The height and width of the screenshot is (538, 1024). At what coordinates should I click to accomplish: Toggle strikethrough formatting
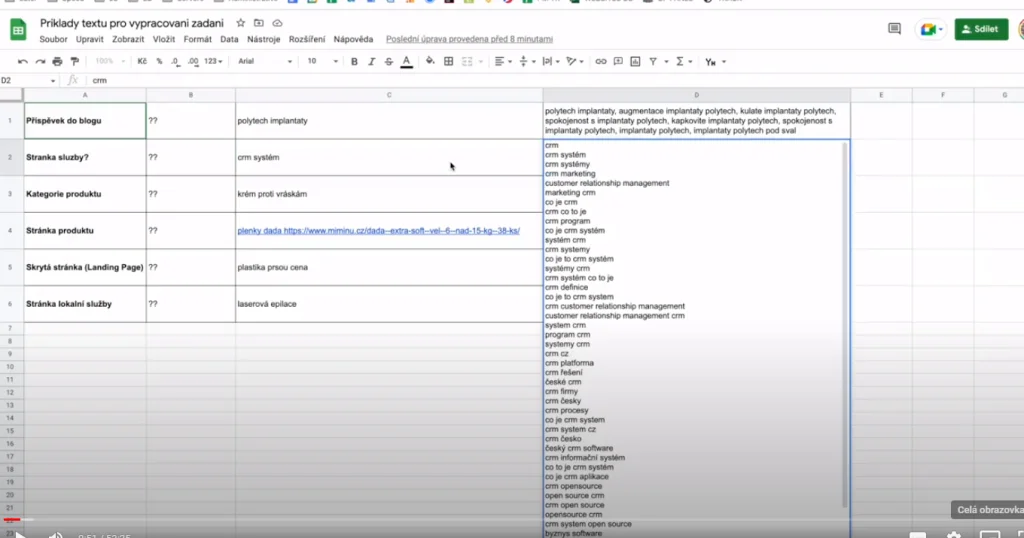point(388,62)
